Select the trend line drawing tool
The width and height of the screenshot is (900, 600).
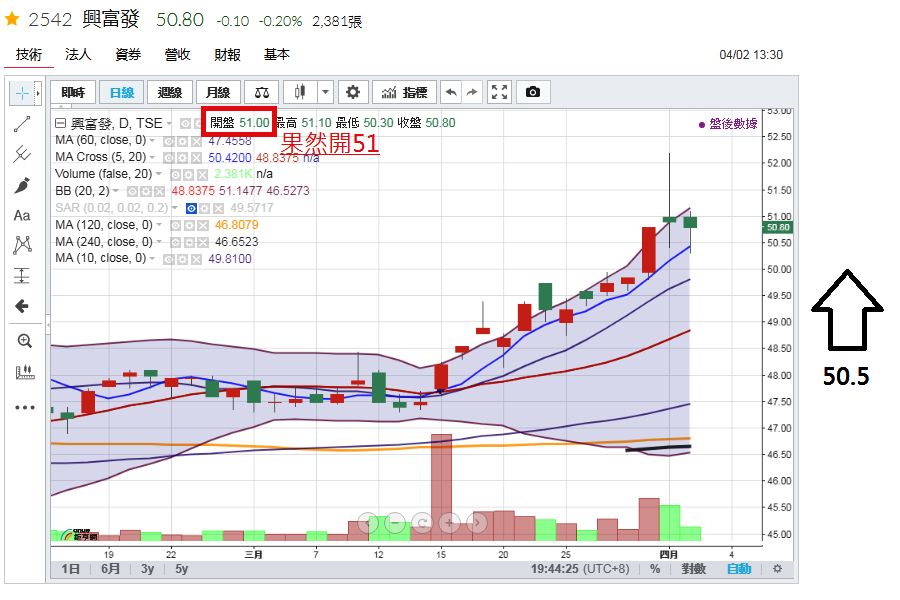coord(22,123)
